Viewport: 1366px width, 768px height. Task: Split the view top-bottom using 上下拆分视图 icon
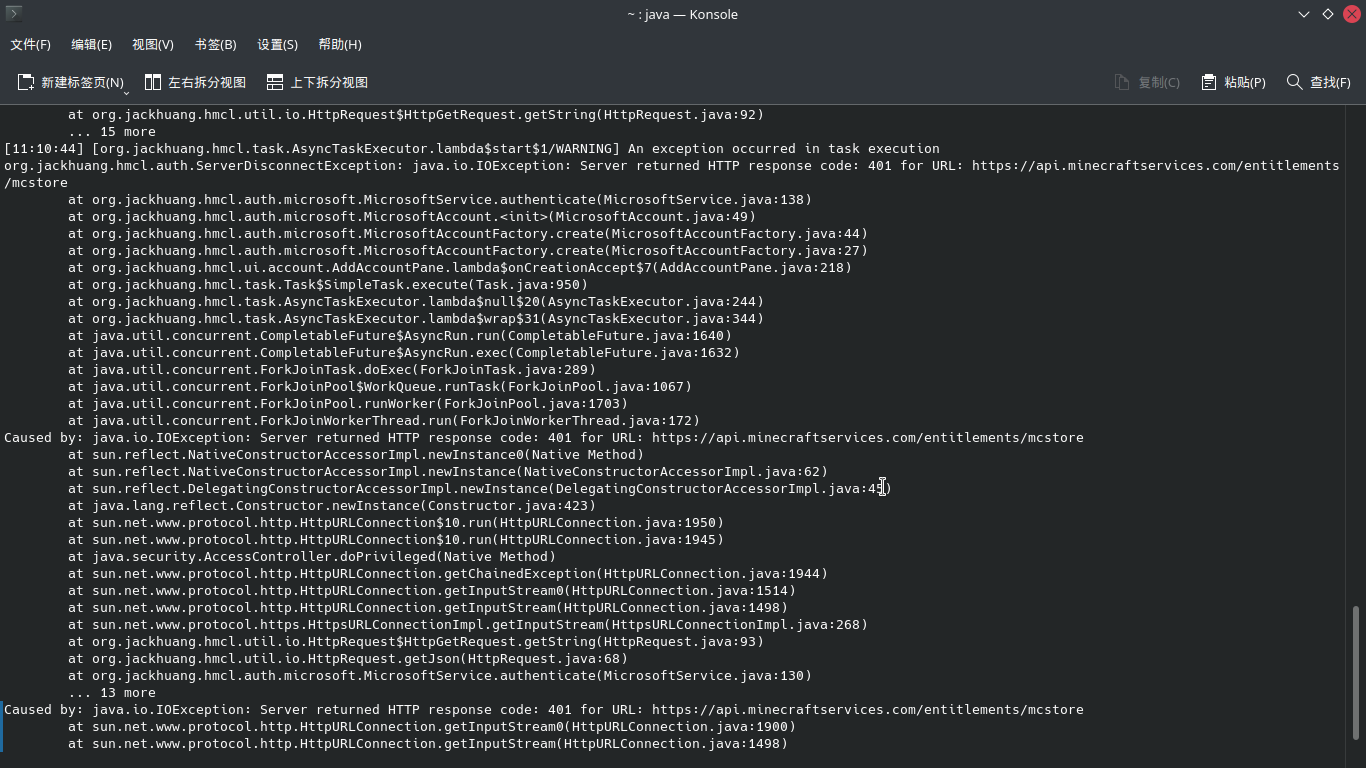274,82
